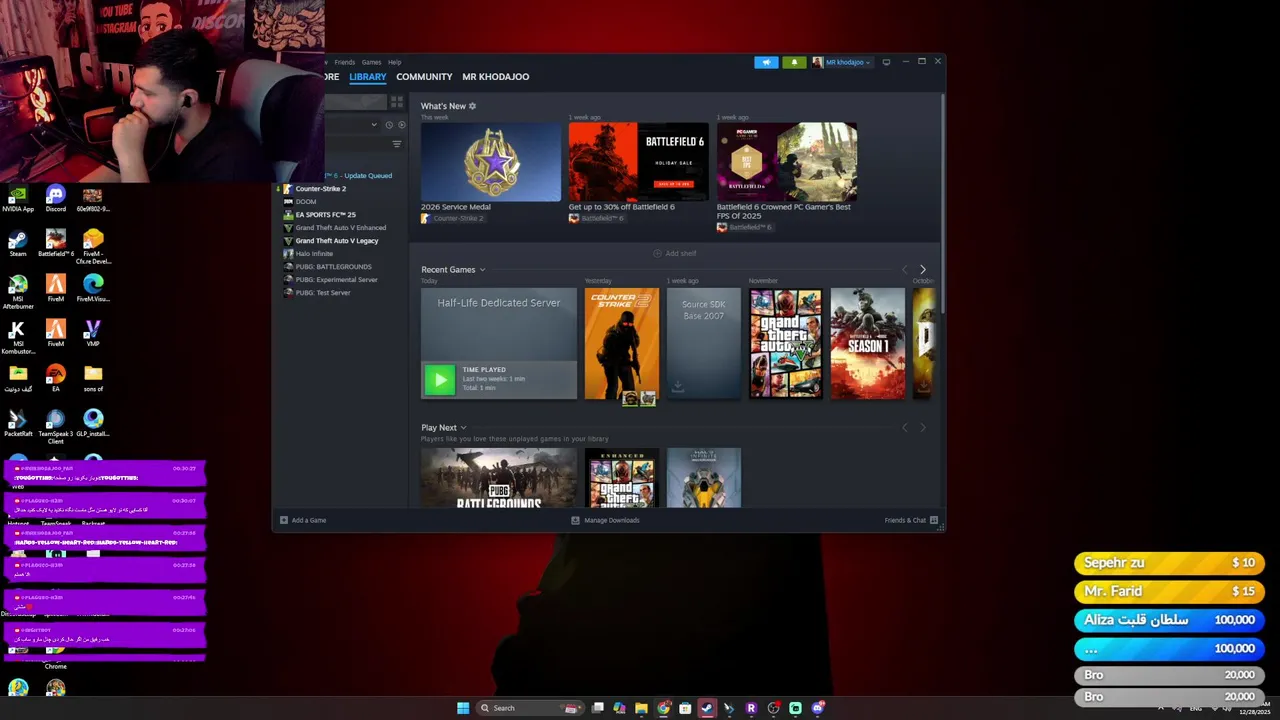Expand the Play Next shelf dropdown
The width and height of the screenshot is (1280, 720).
click(463, 428)
